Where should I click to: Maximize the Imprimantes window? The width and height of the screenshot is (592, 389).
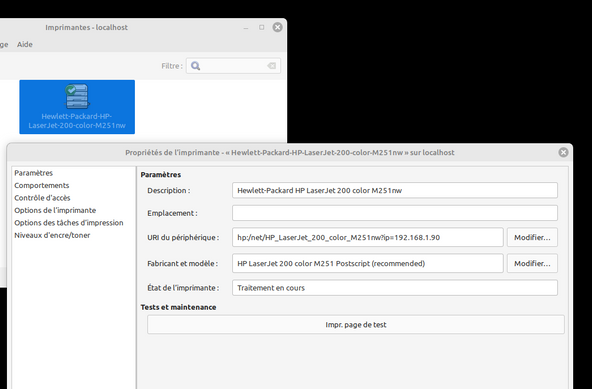coord(262,27)
